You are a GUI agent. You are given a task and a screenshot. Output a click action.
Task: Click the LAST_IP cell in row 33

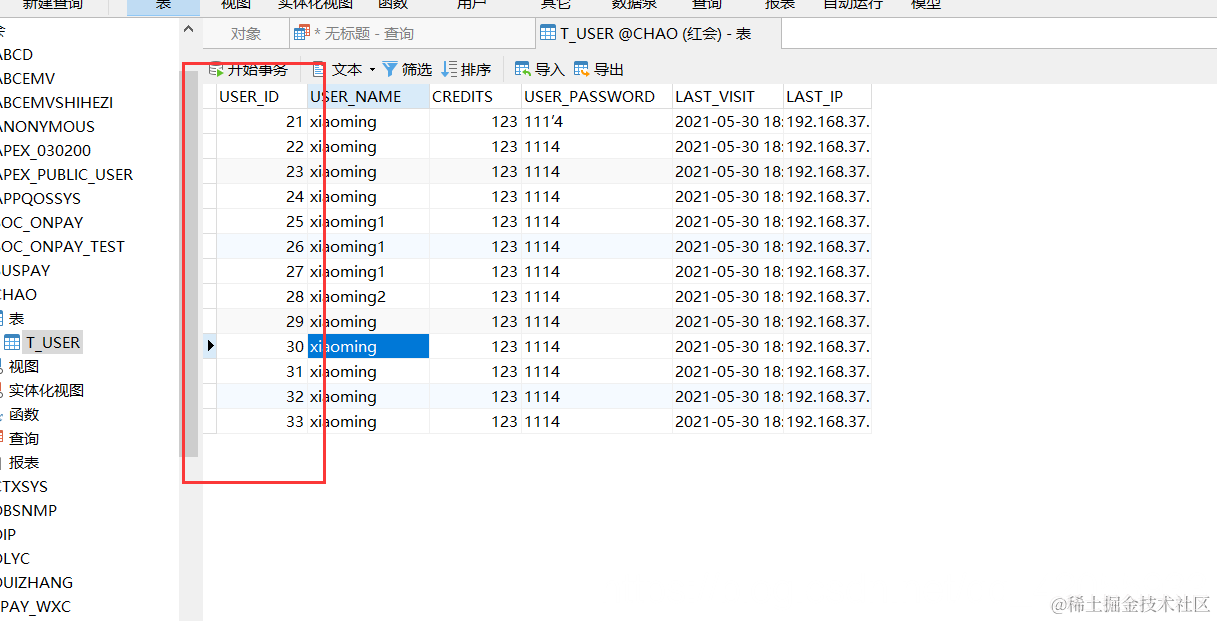click(827, 422)
